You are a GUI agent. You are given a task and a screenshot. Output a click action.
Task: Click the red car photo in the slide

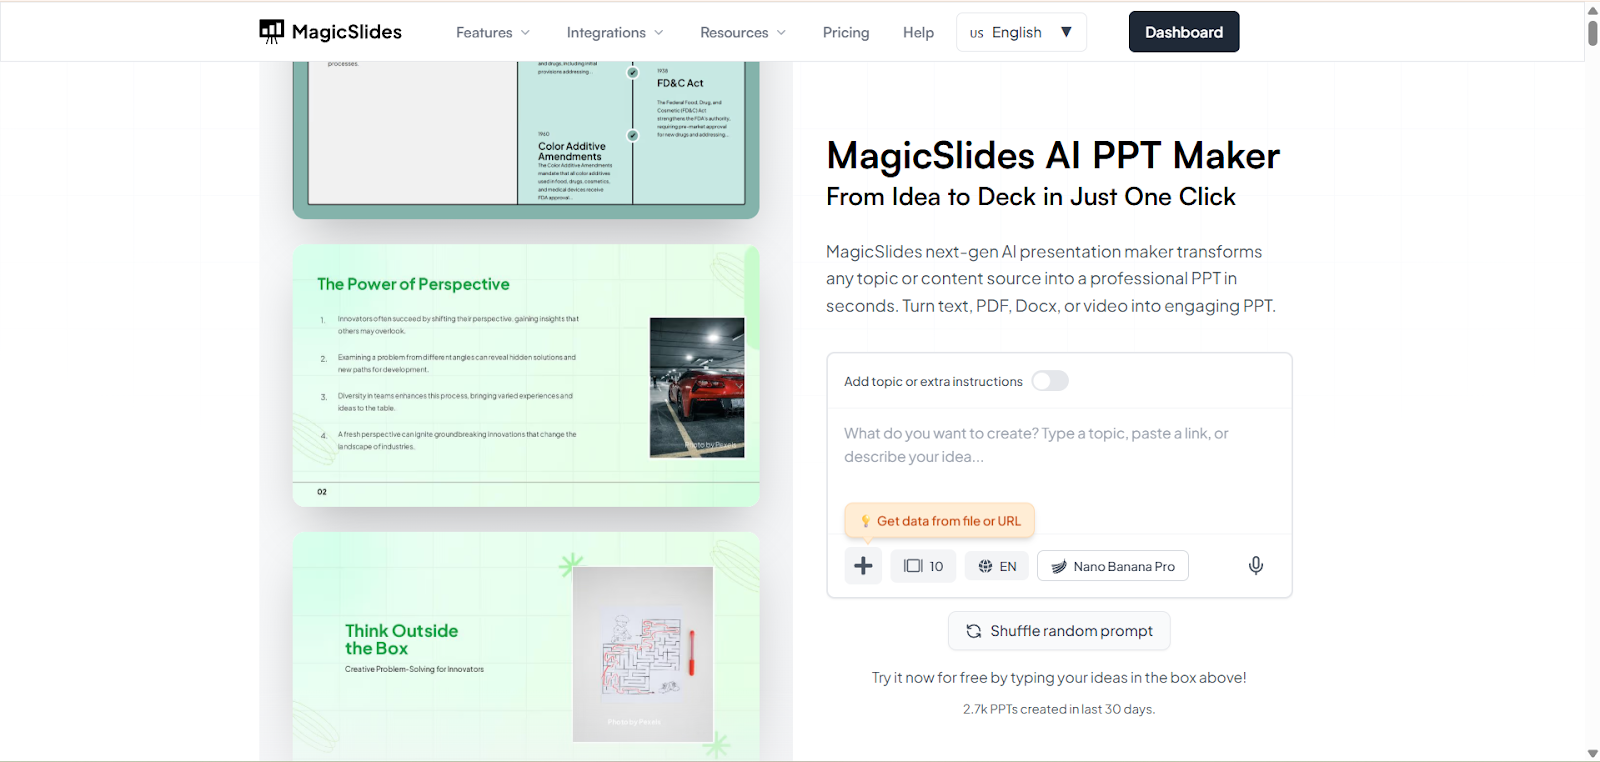pos(697,388)
